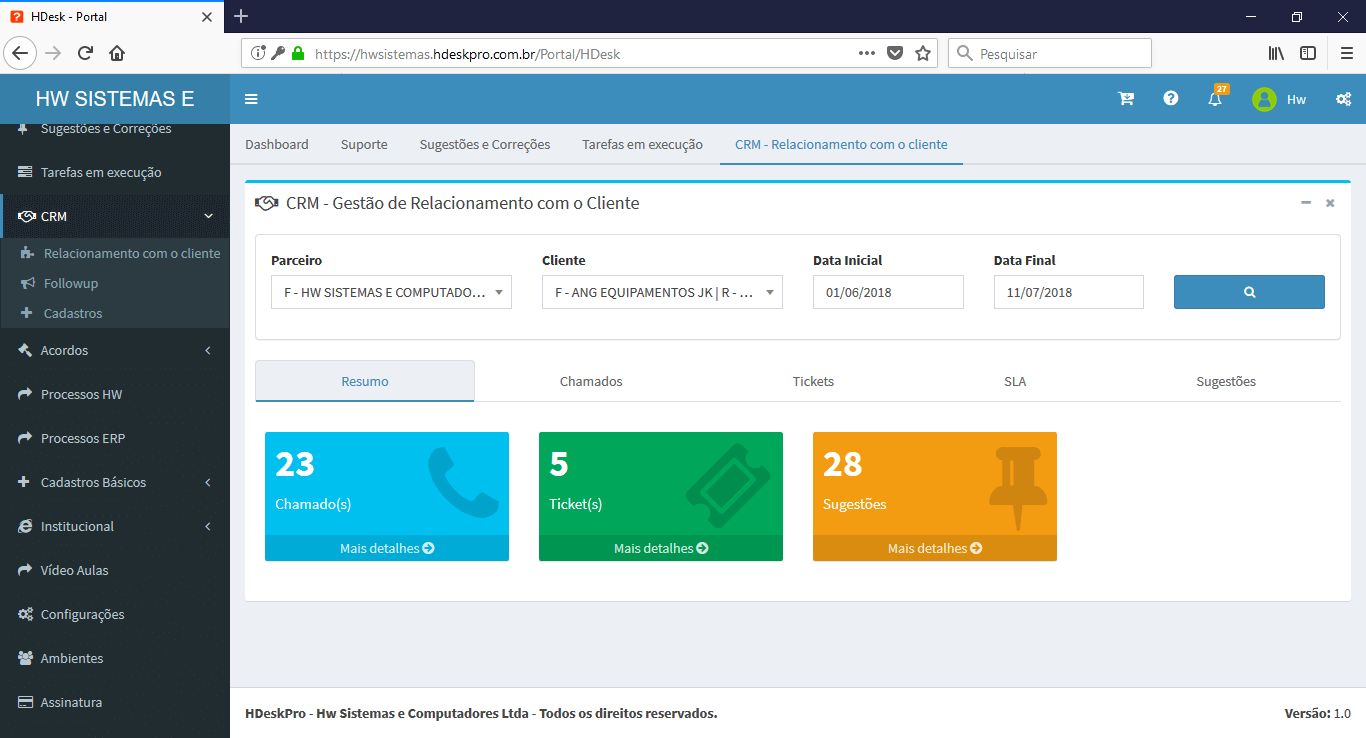Open the Suporte top tab
The height and width of the screenshot is (738, 1366).
point(364,144)
